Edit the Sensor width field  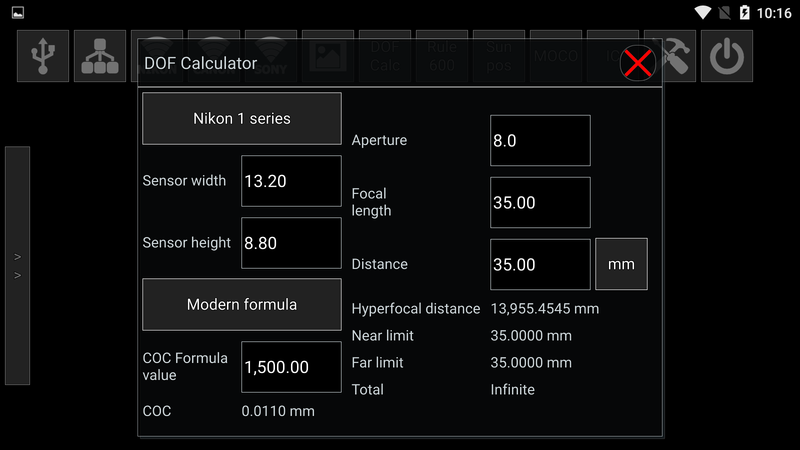point(291,181)
